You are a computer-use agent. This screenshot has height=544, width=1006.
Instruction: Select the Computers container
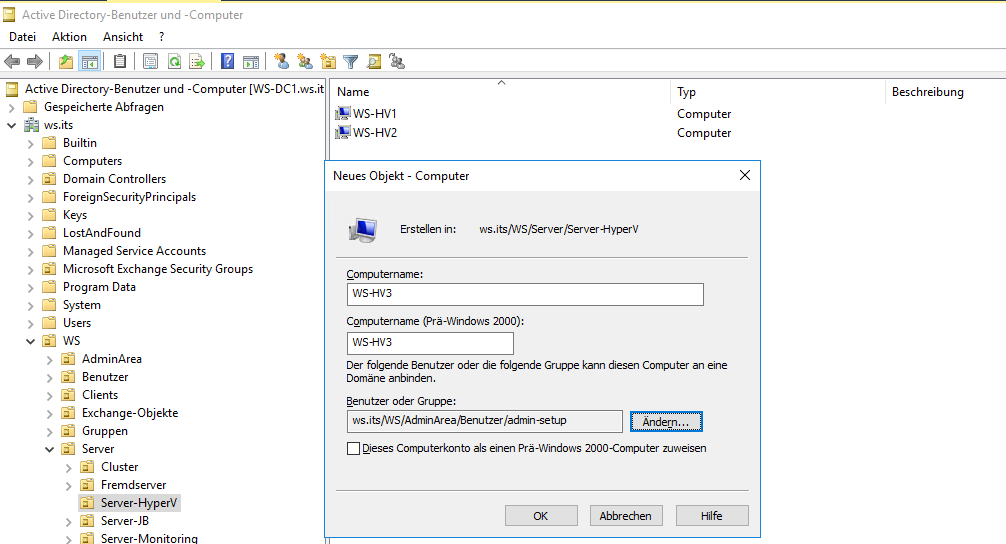(x=92, y=161)
